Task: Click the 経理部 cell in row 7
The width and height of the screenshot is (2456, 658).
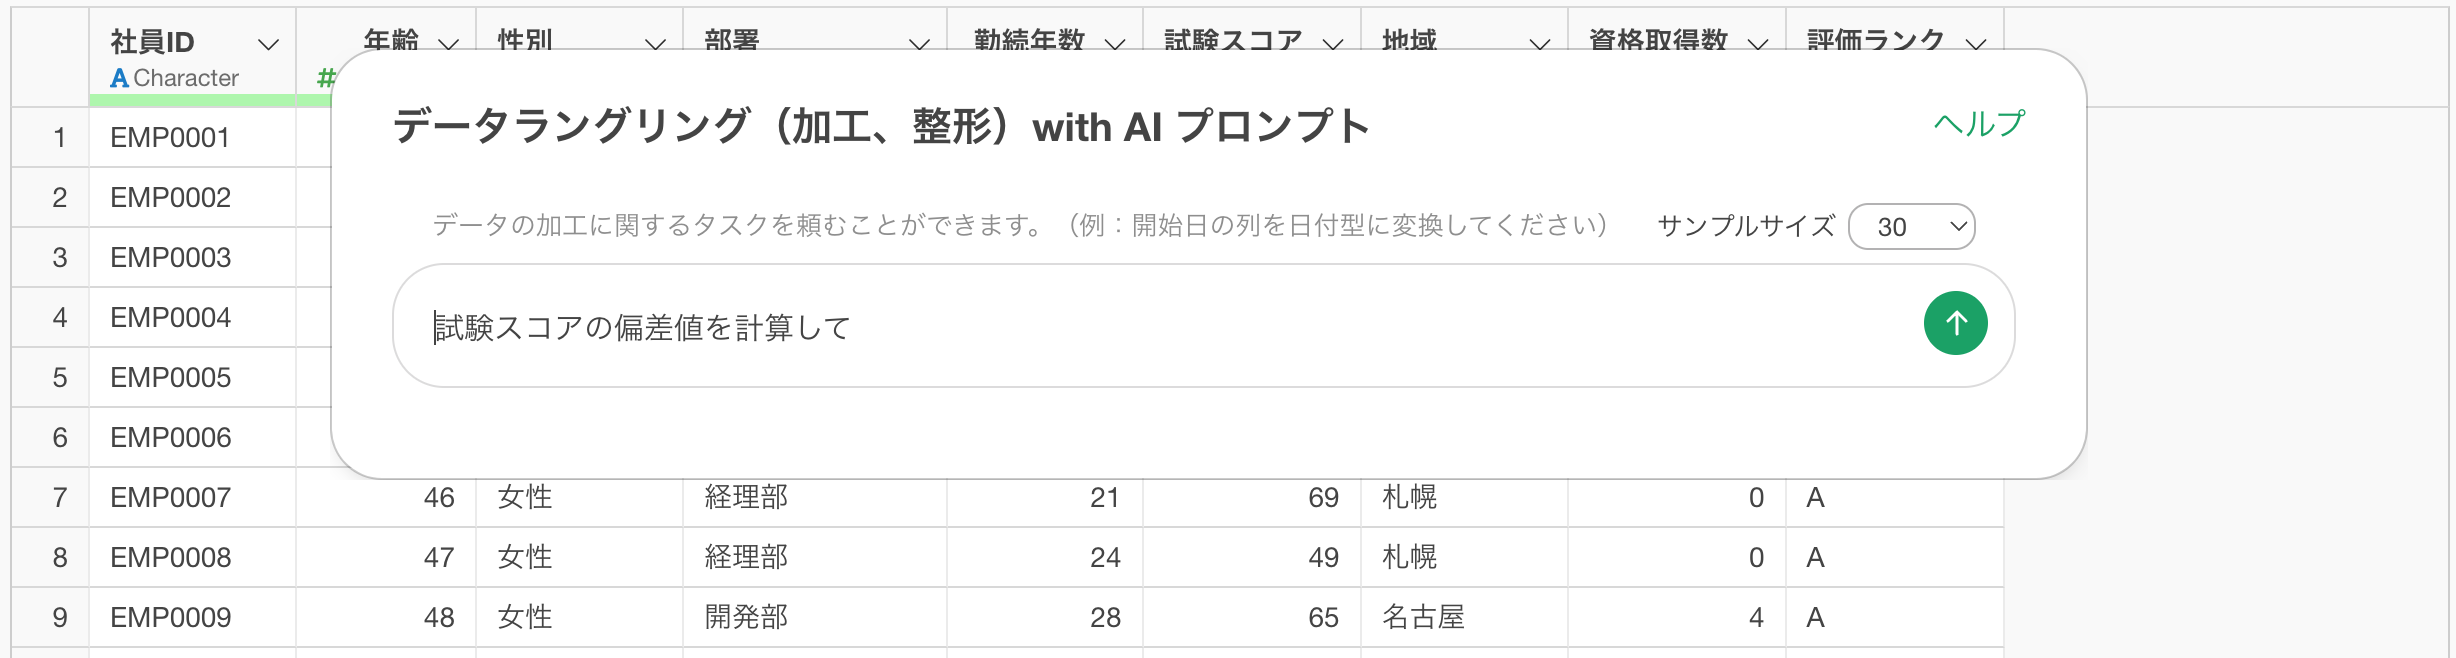Action: pyautogui.click(x=746, y=498)
